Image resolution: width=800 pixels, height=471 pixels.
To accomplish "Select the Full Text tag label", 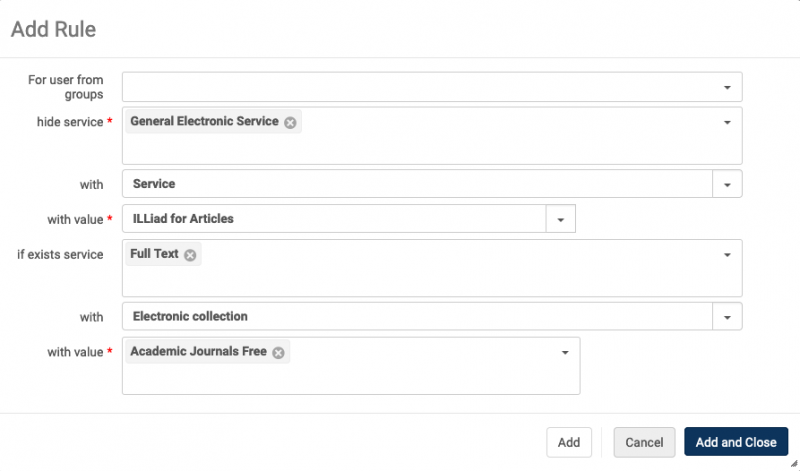I will (154, 254).
